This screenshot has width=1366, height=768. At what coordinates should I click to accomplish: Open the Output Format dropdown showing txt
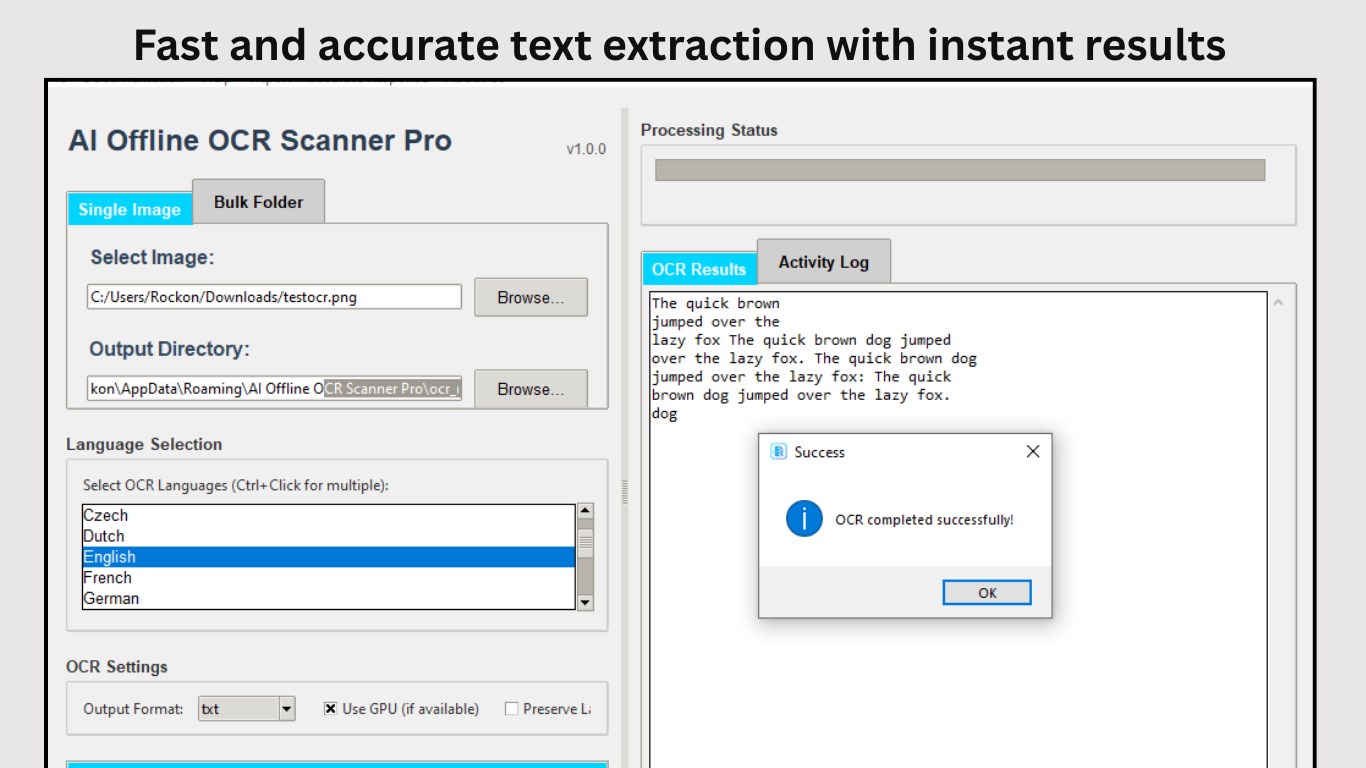pos(246,709)
